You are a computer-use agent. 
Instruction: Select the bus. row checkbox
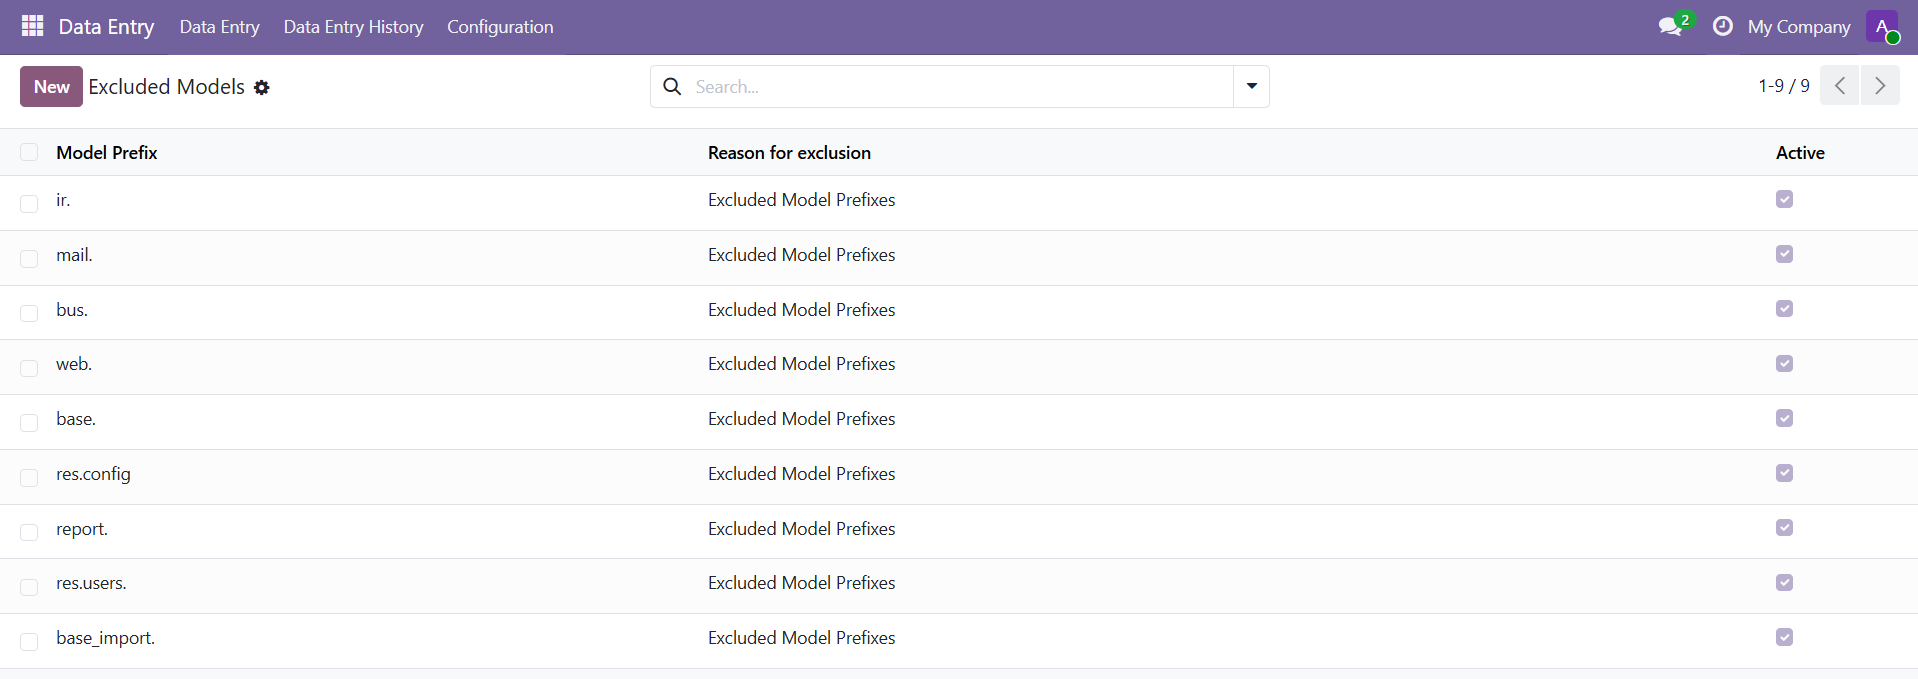(x=29, y=313)
